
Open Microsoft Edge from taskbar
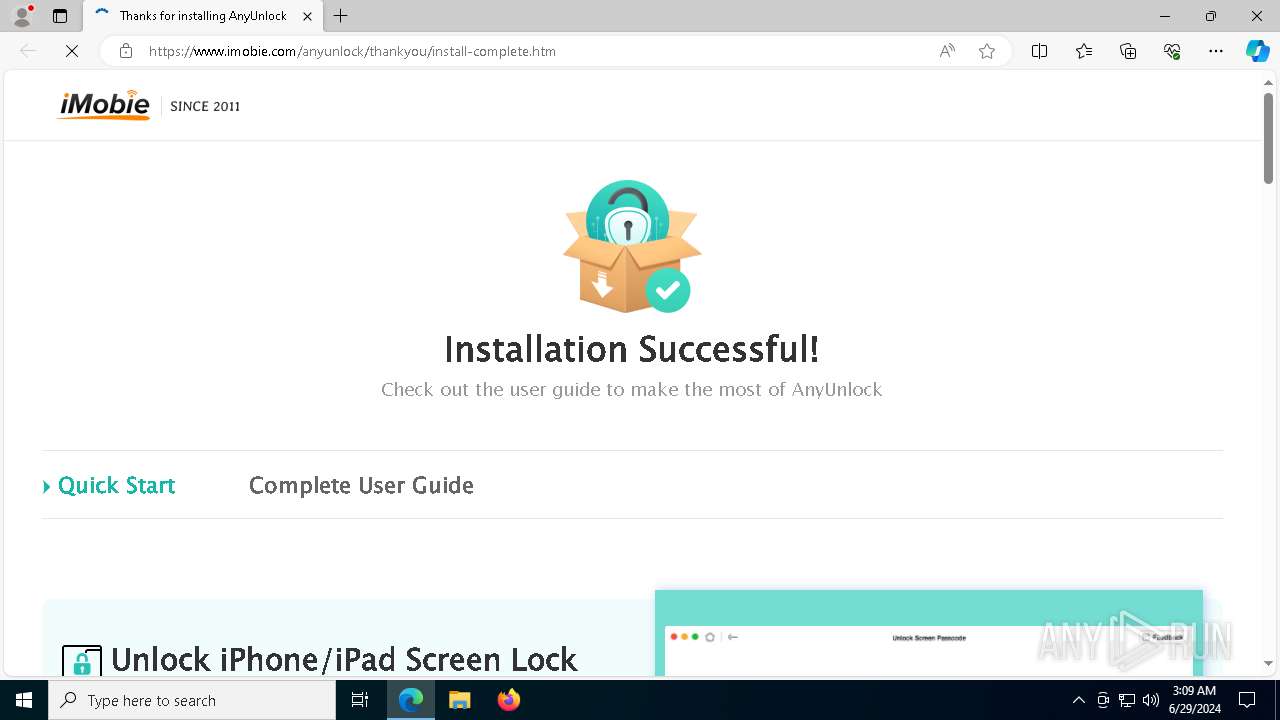point(411,700)
